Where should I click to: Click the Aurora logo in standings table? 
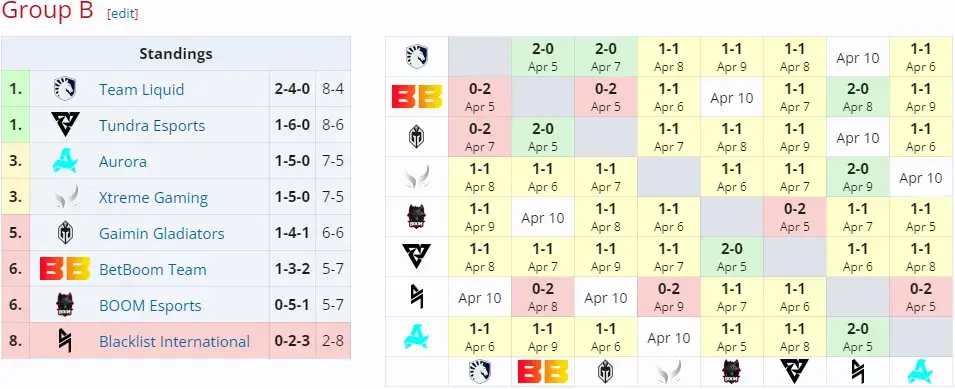[x=65, y=161]
